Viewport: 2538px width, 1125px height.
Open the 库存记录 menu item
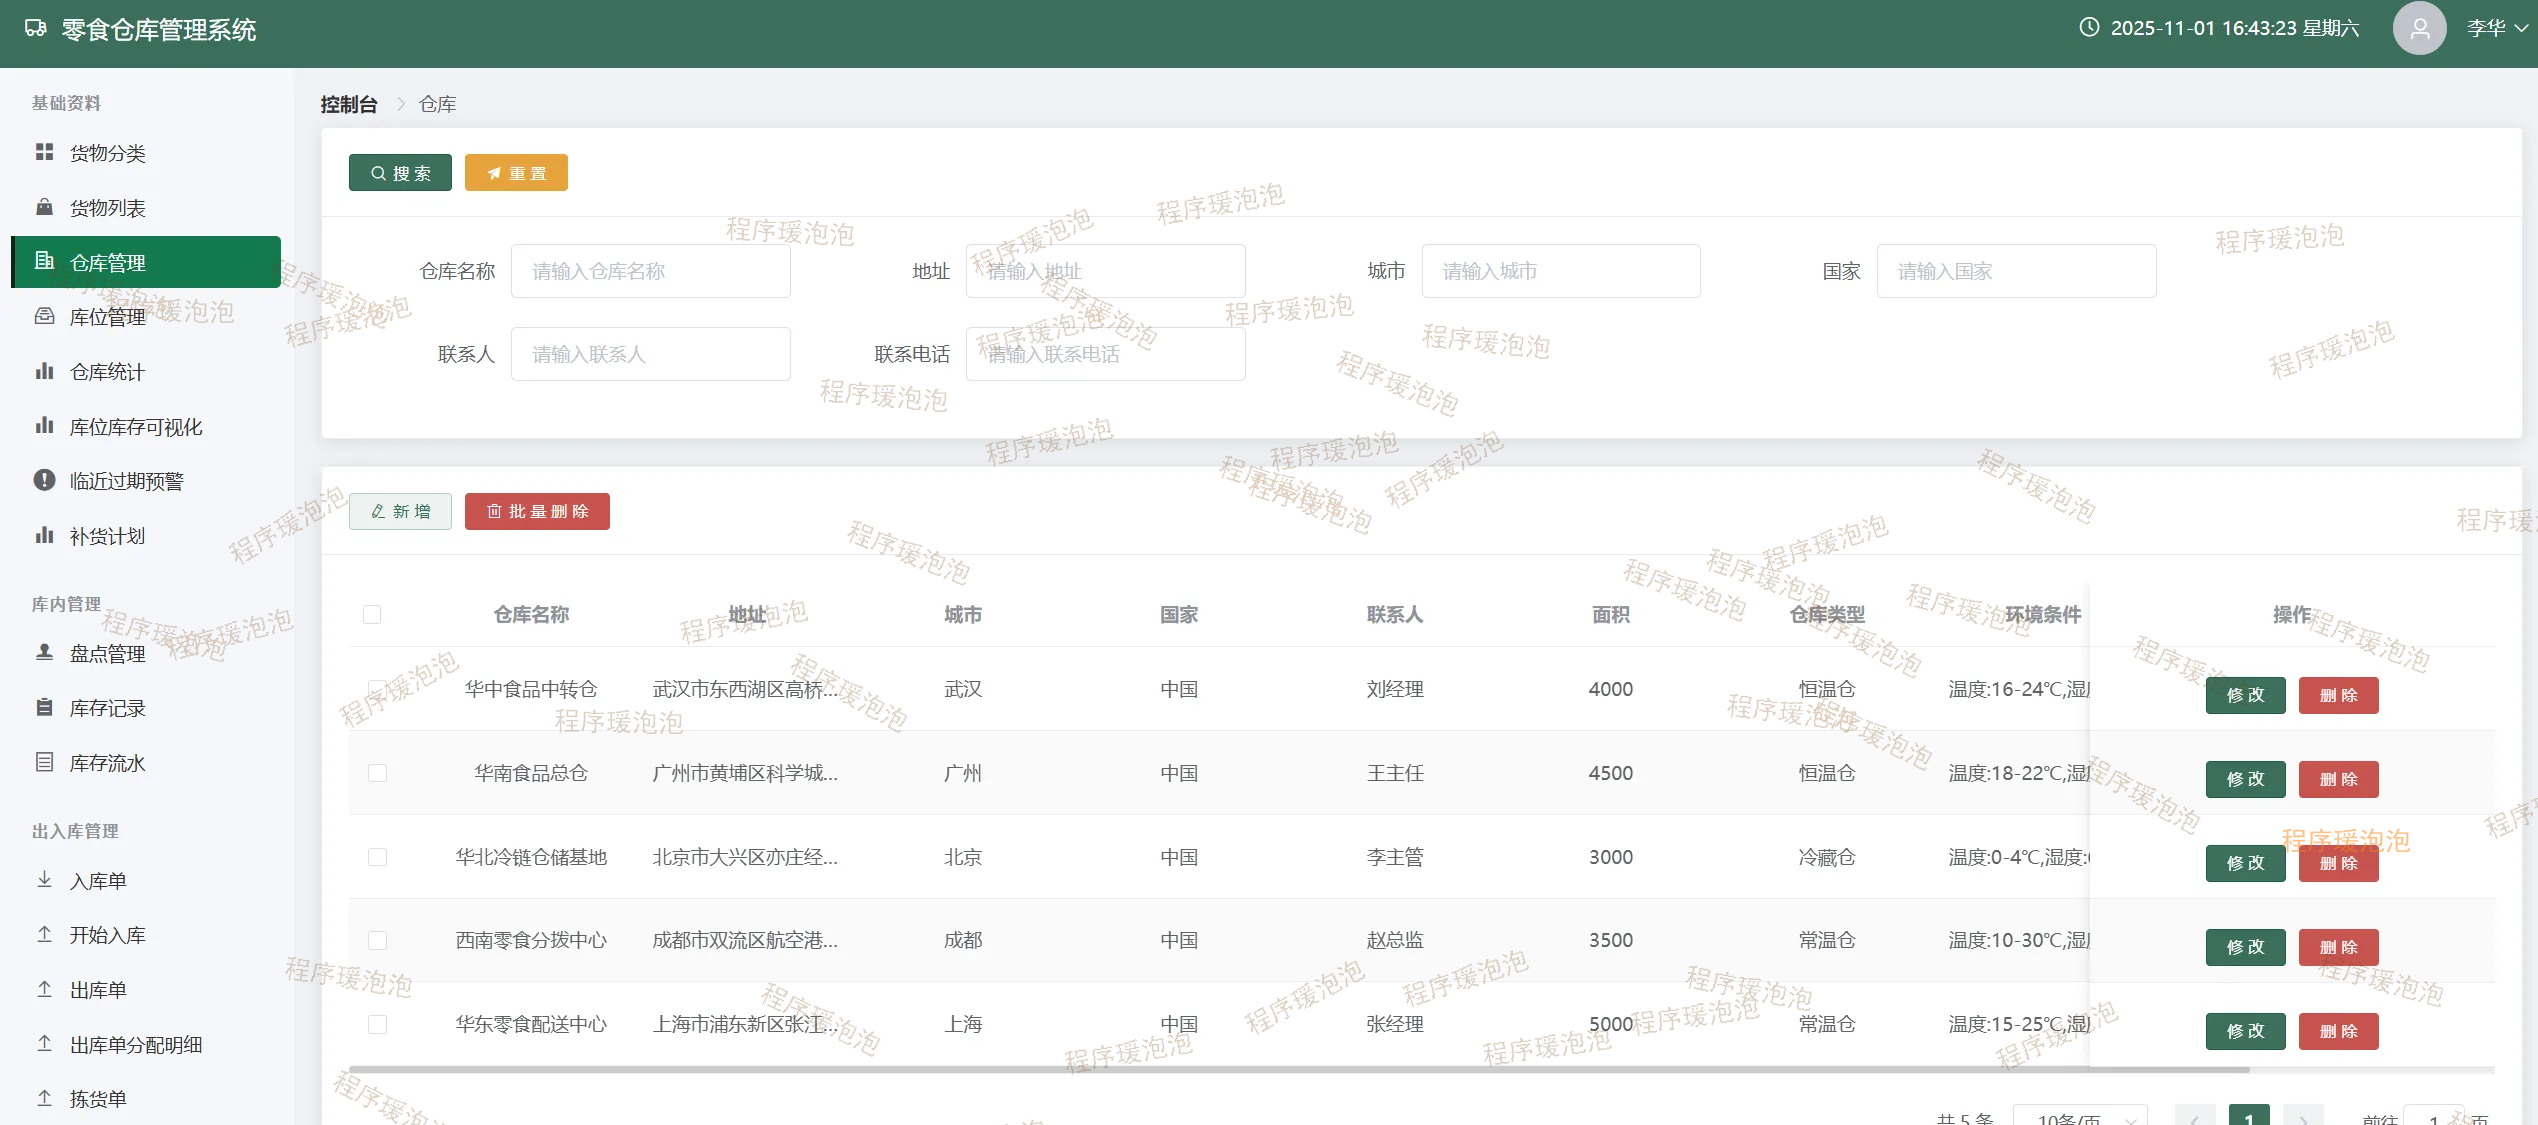[107, 708]
